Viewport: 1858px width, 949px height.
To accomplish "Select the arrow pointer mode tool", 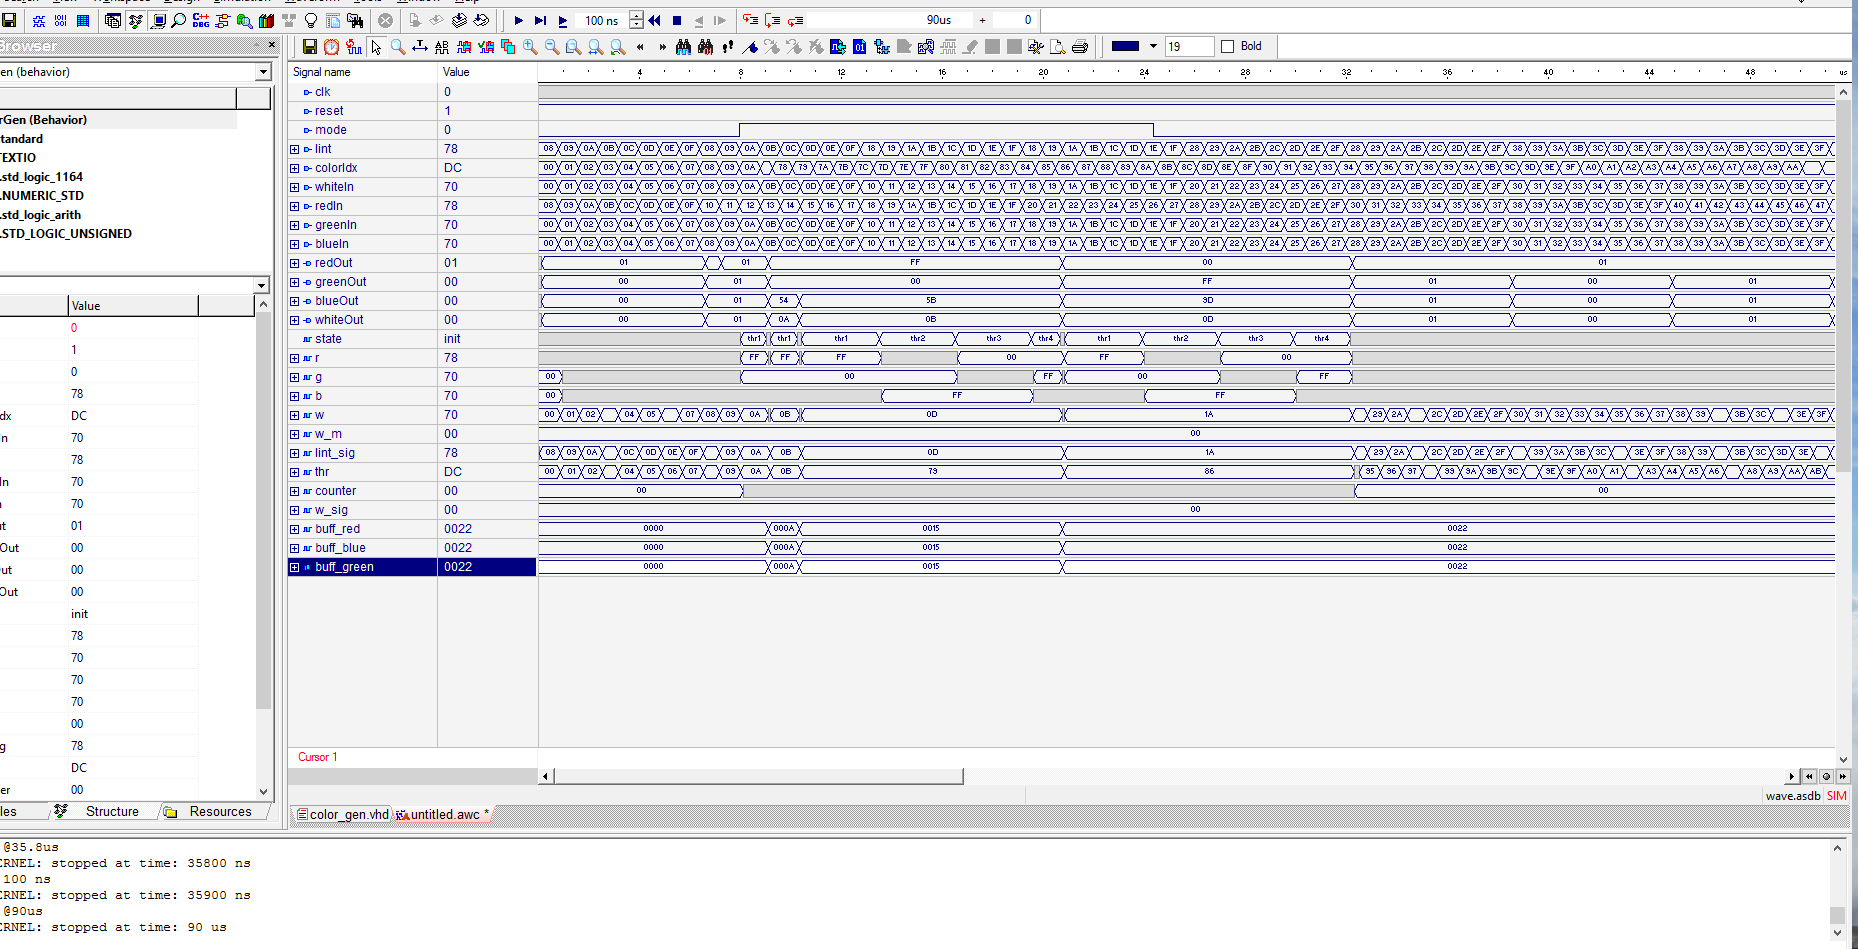I will 376,47.
